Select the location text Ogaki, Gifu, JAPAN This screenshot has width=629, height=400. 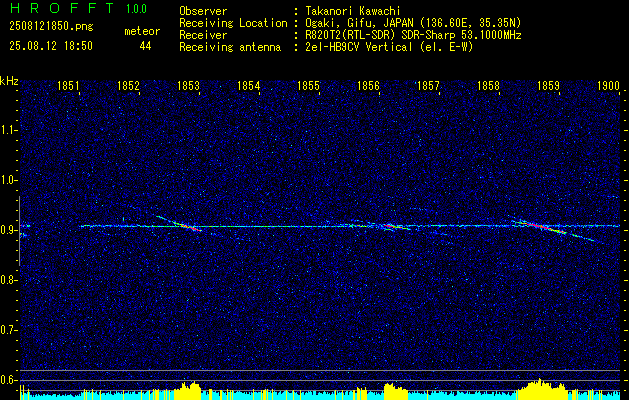coord(359,23)
